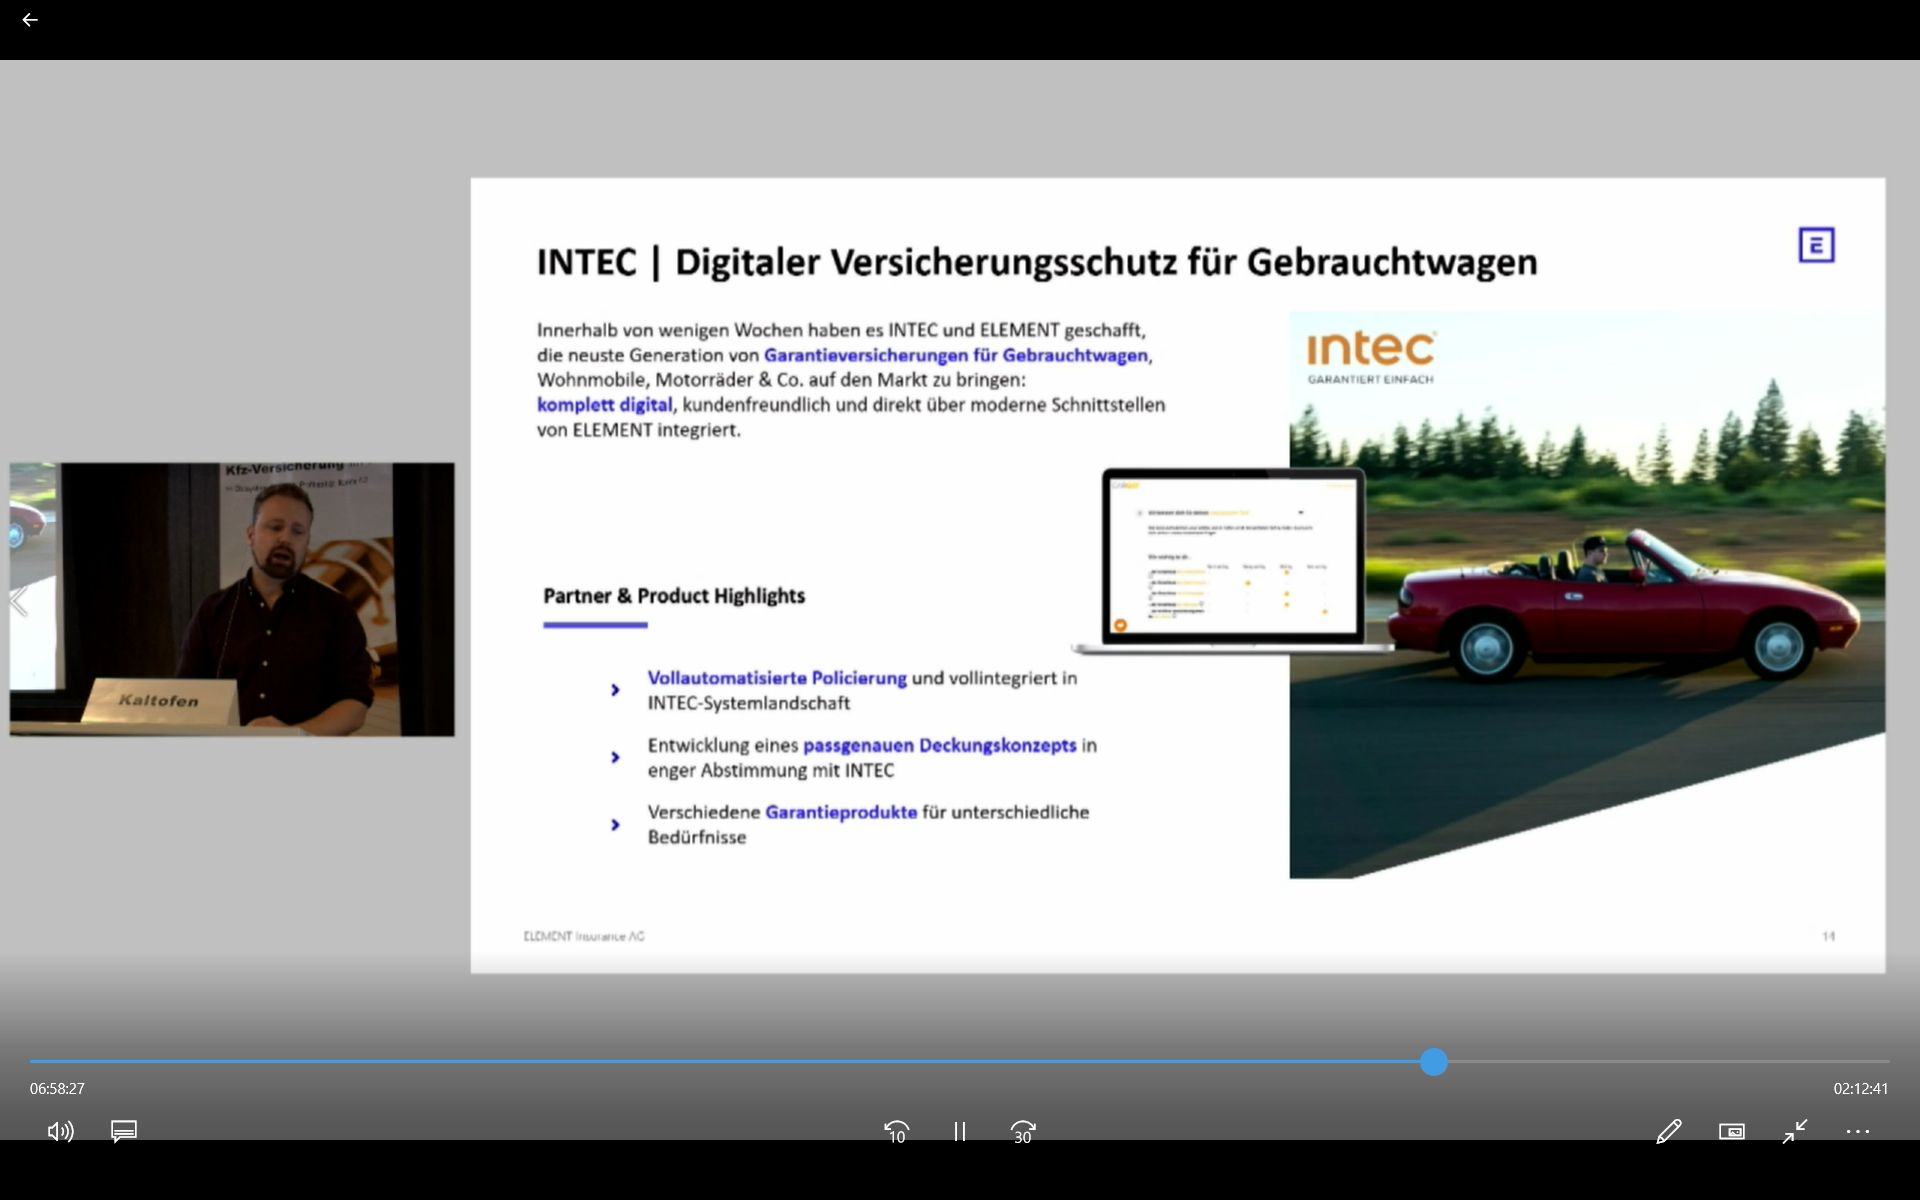Open the pen edit tool
Screen dimensions: 1920x1200
tap(1668, 1131)
